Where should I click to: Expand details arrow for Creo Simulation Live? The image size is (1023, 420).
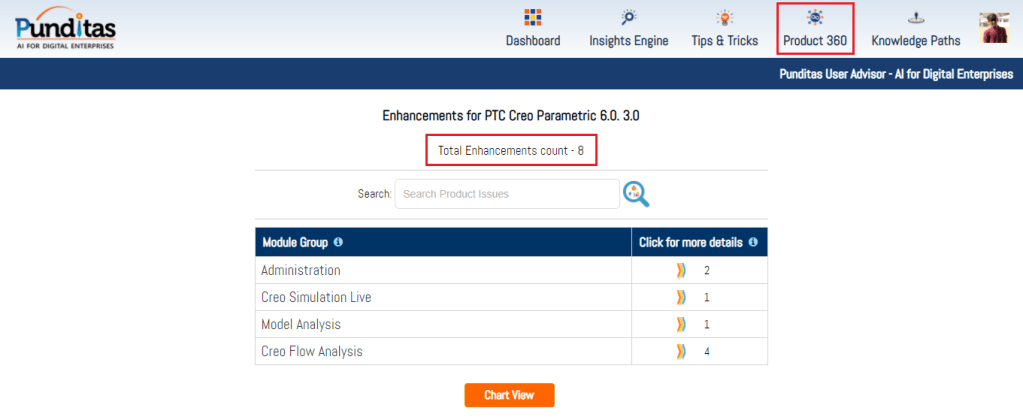click(x=681, y=298)
